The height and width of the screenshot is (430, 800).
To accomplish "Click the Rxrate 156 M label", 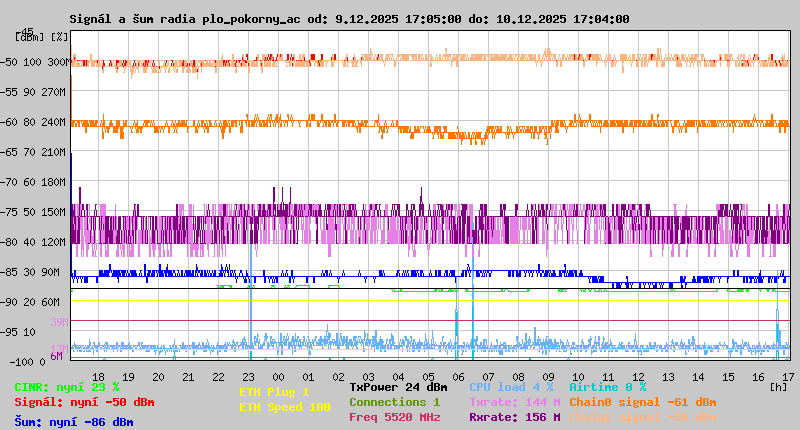I will pos(514,417).
